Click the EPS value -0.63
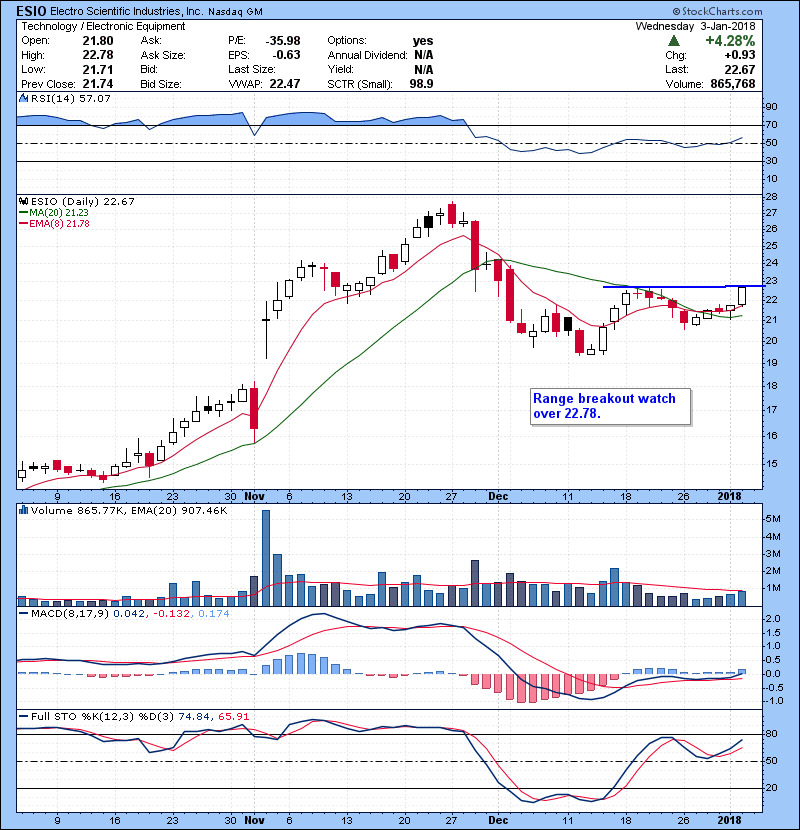 pos(286,55)
